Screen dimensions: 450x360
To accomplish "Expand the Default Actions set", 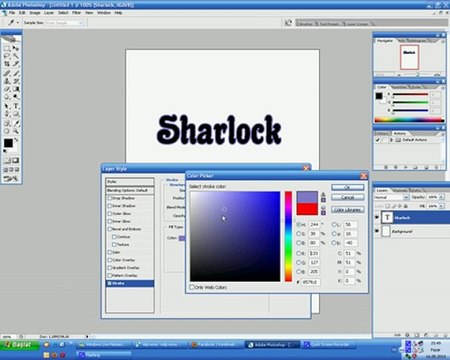I will point(391,140).
